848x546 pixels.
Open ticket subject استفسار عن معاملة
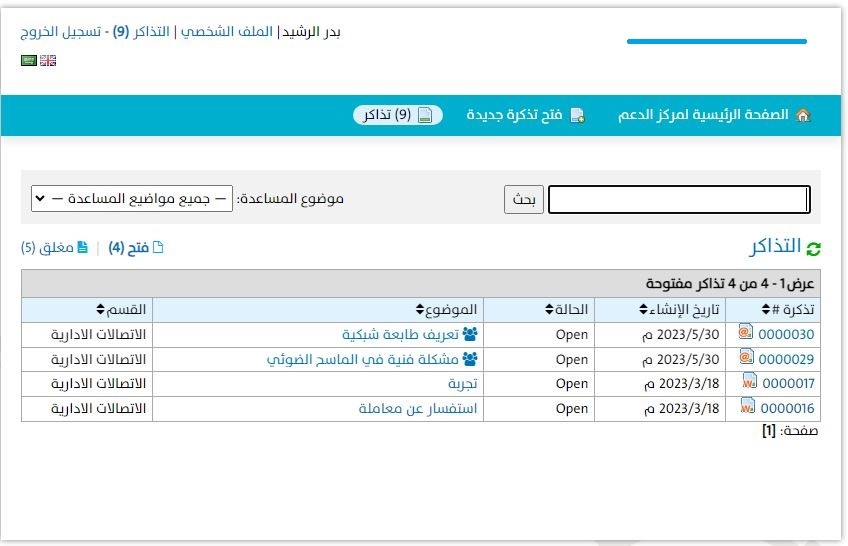pyautogui.click(x=418, y=409)
